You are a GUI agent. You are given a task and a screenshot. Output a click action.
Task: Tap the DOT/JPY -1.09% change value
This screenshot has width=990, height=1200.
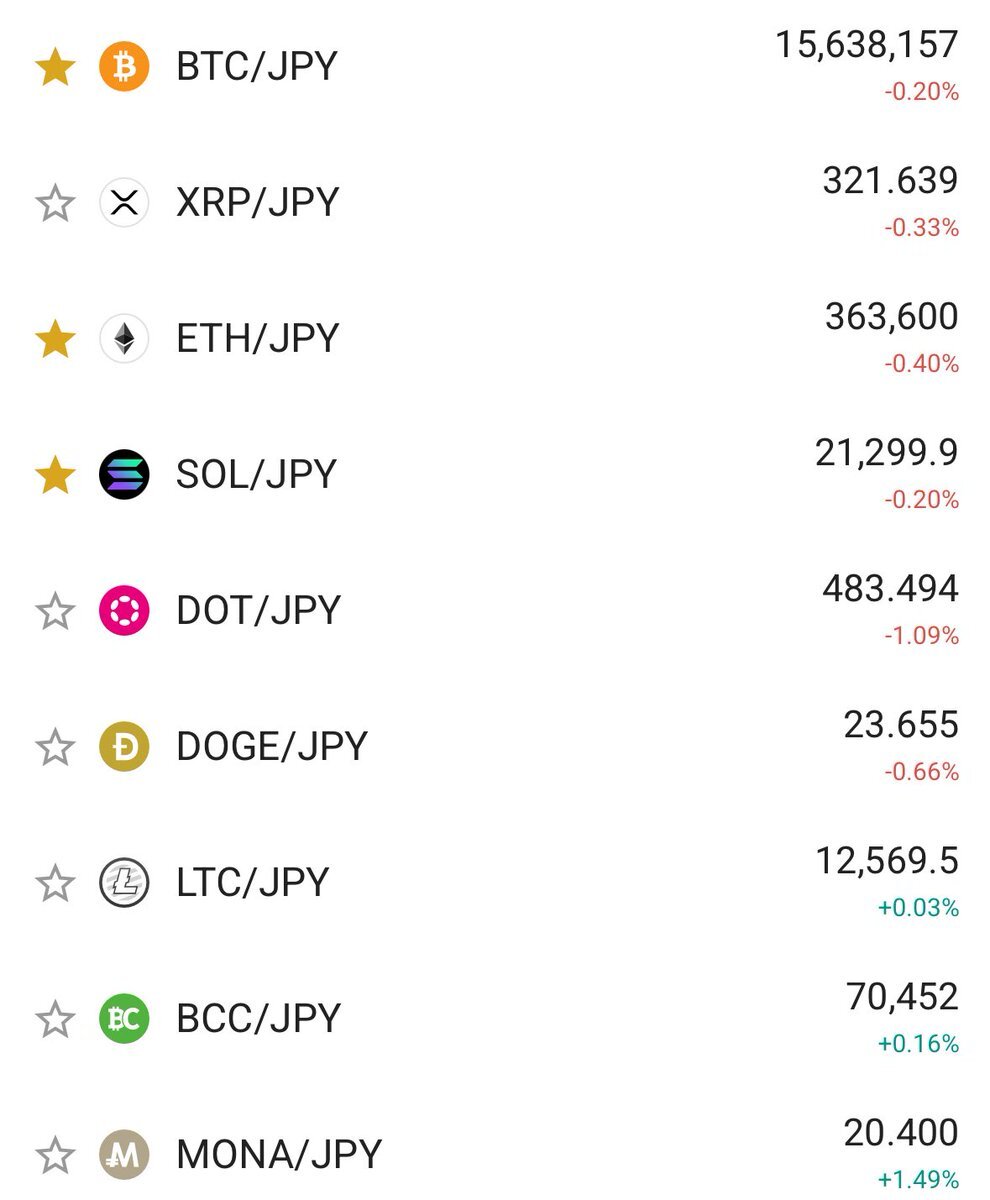click(x=921, y=636)
